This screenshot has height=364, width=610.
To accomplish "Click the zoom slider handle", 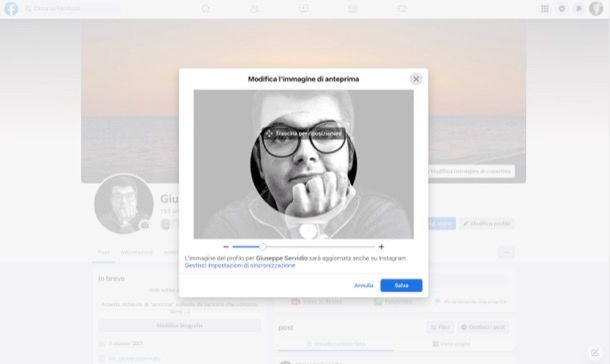I will click(x=263, y=247).
